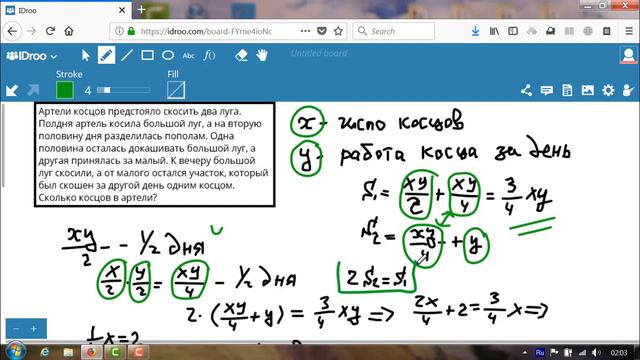Open the board settings gear

pos(608,90)
